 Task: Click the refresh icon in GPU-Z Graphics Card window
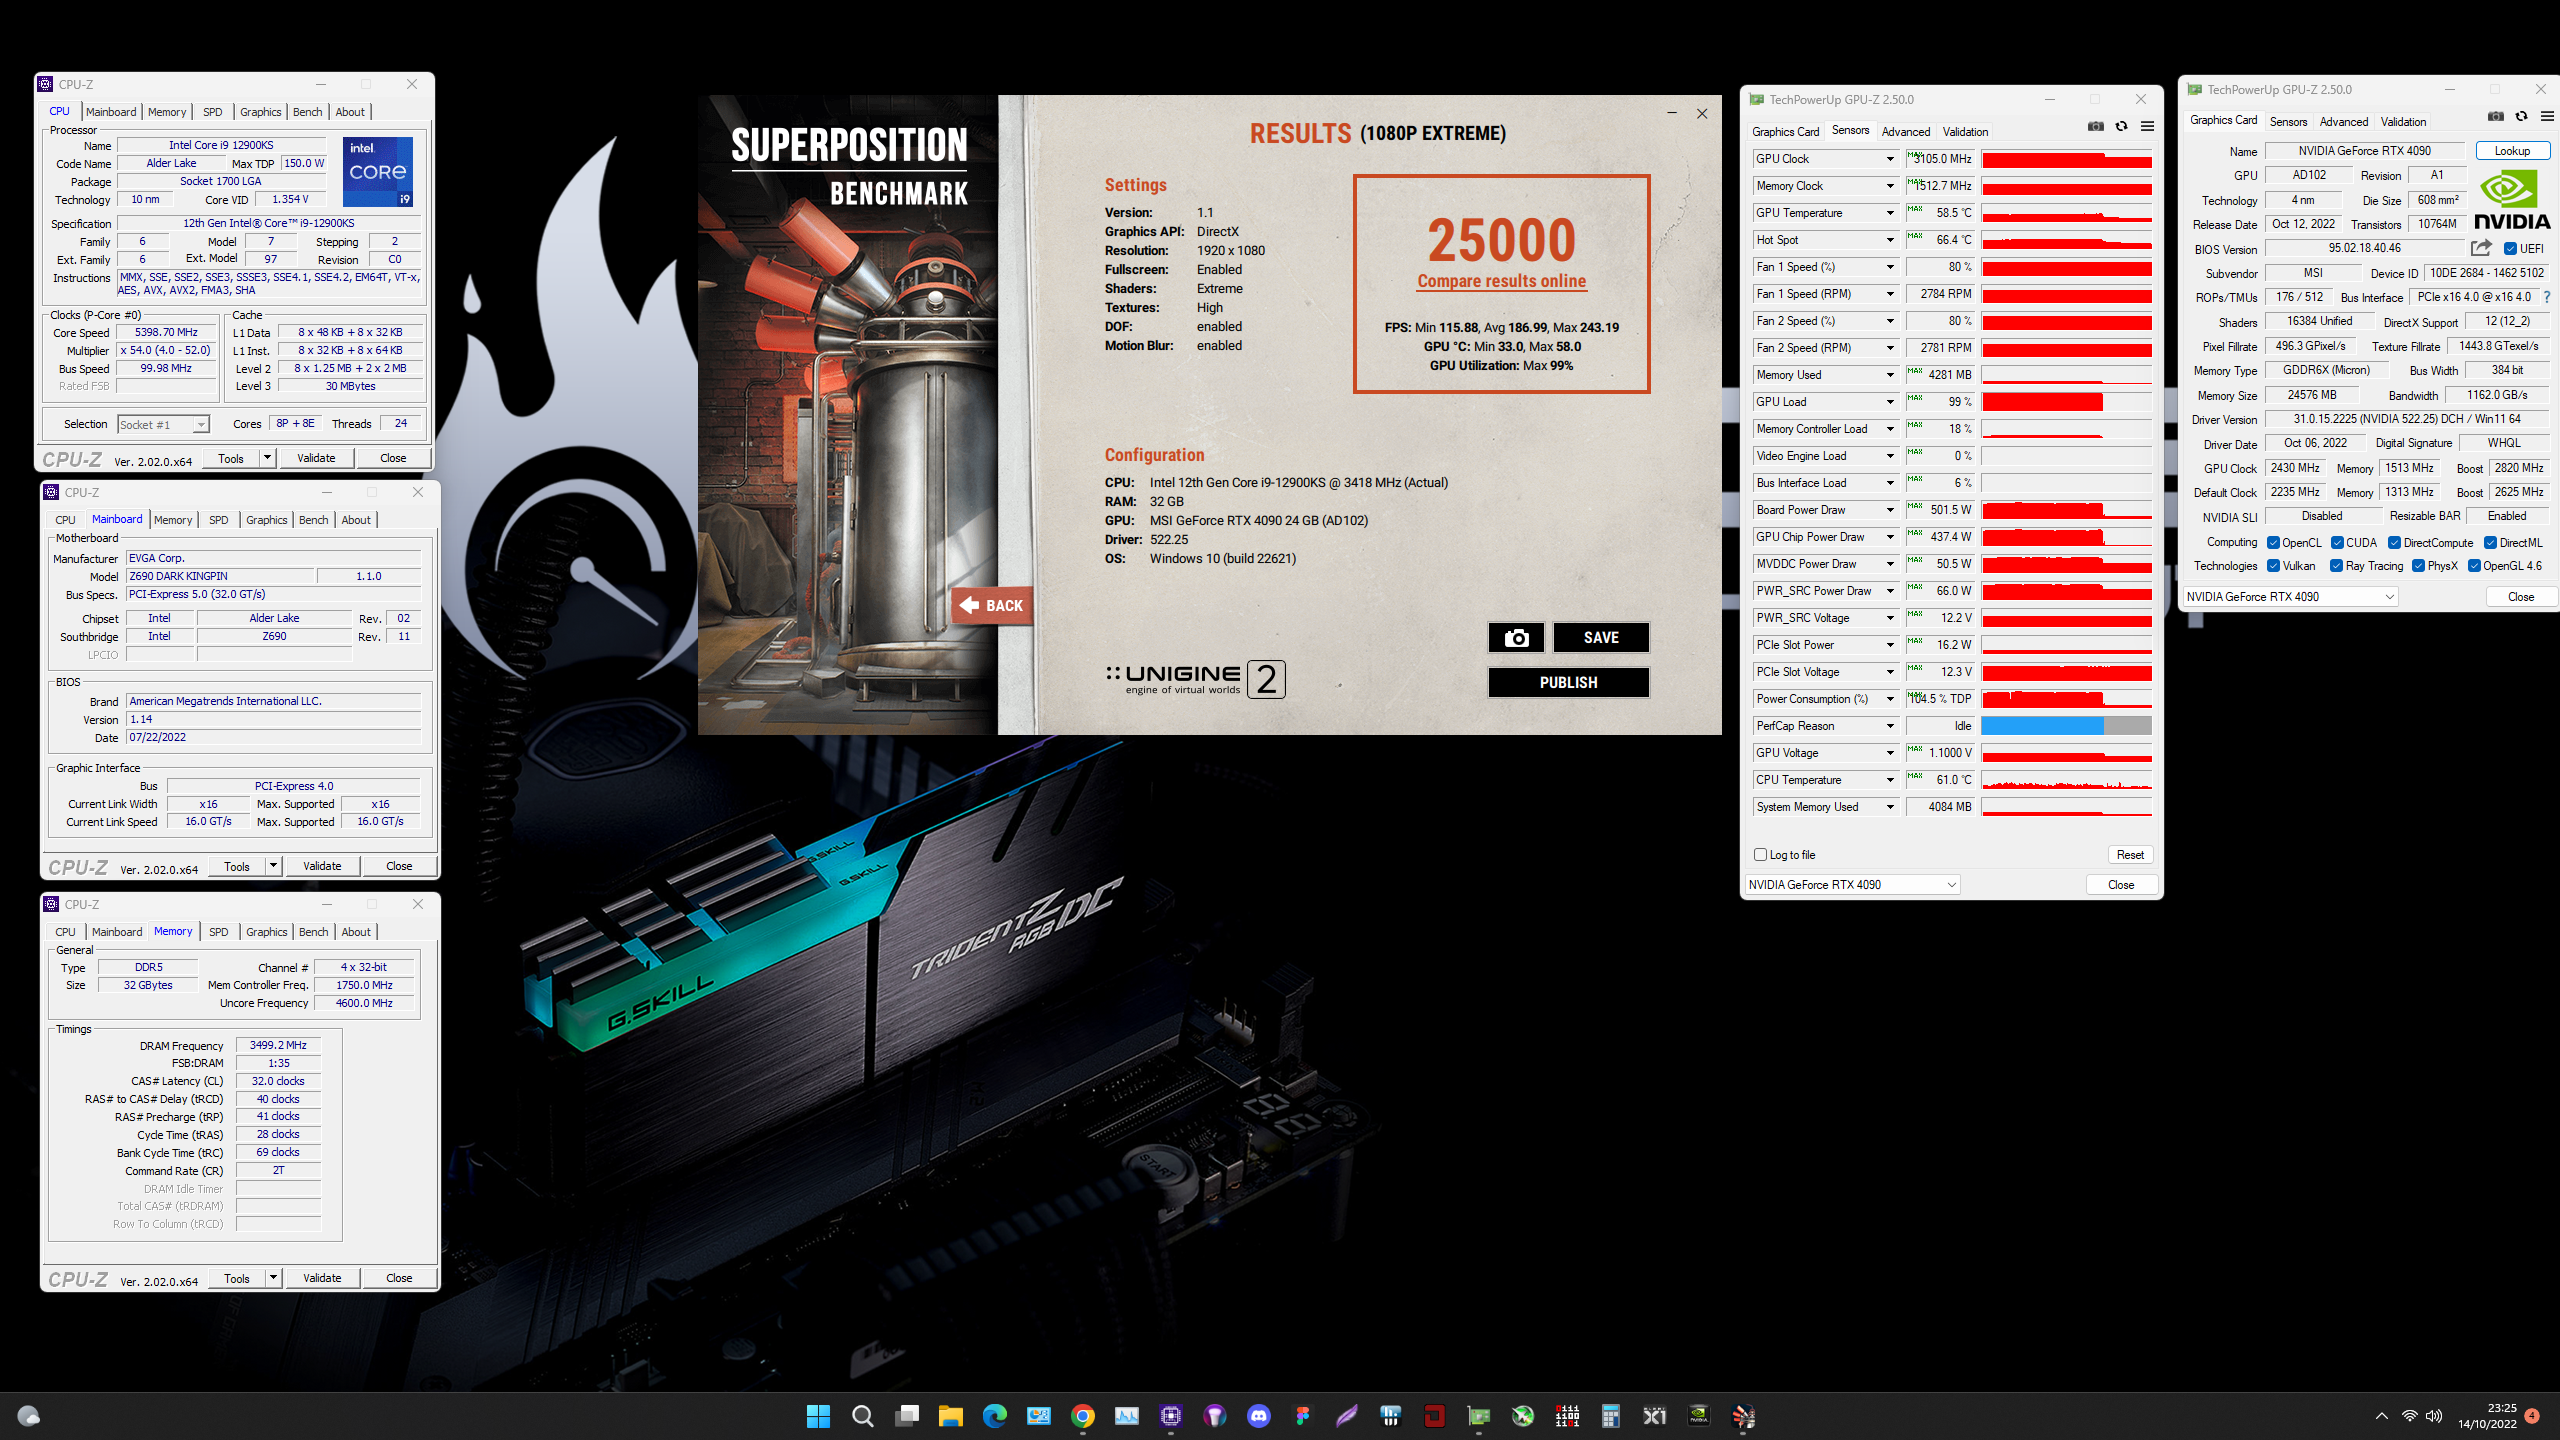tap(2521, 116)
